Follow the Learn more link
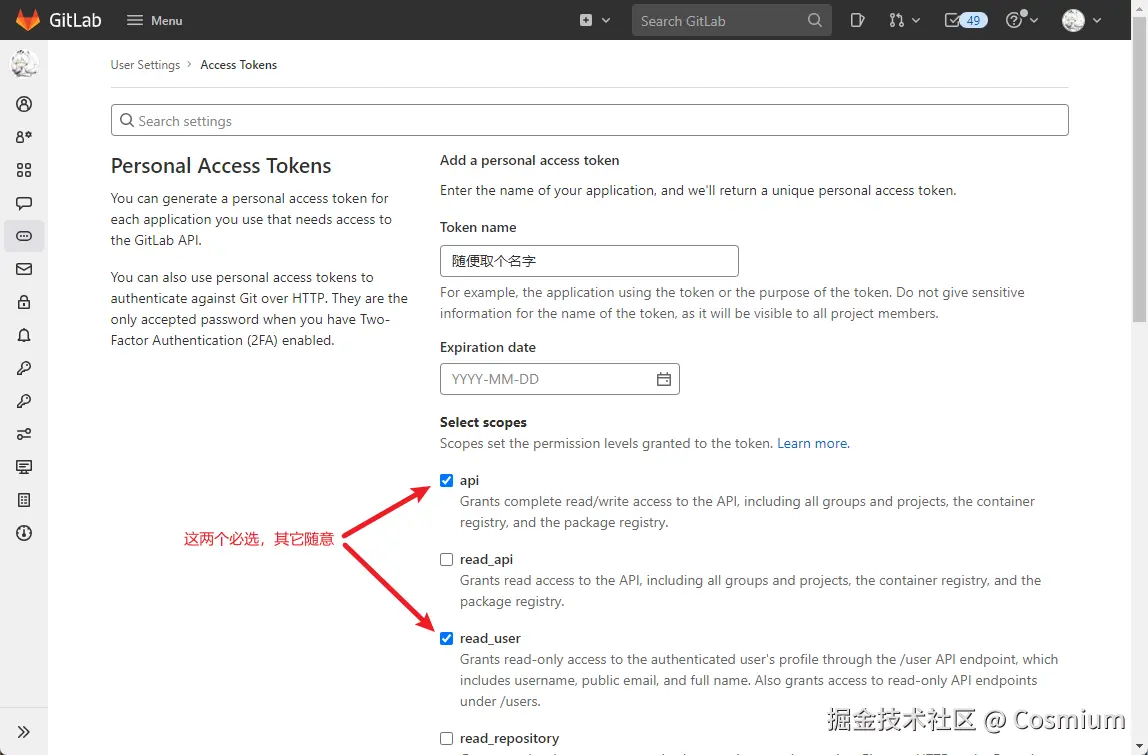The height and width of the screenshot is (755, 1148). point(813,443)
